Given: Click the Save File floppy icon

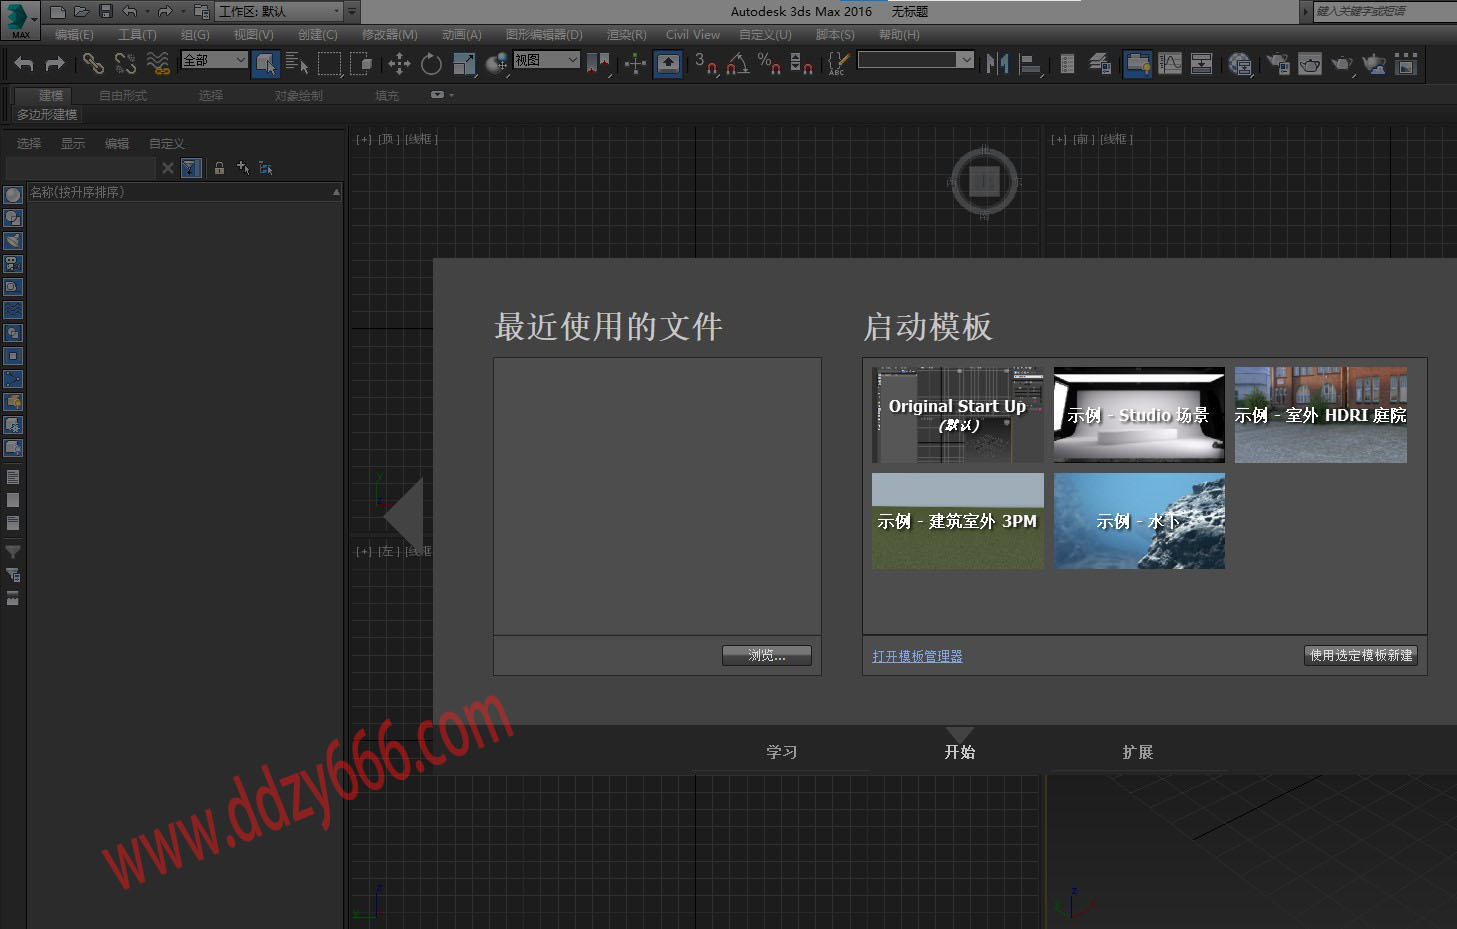Looking at the screenshot, I should pos(106,12).
